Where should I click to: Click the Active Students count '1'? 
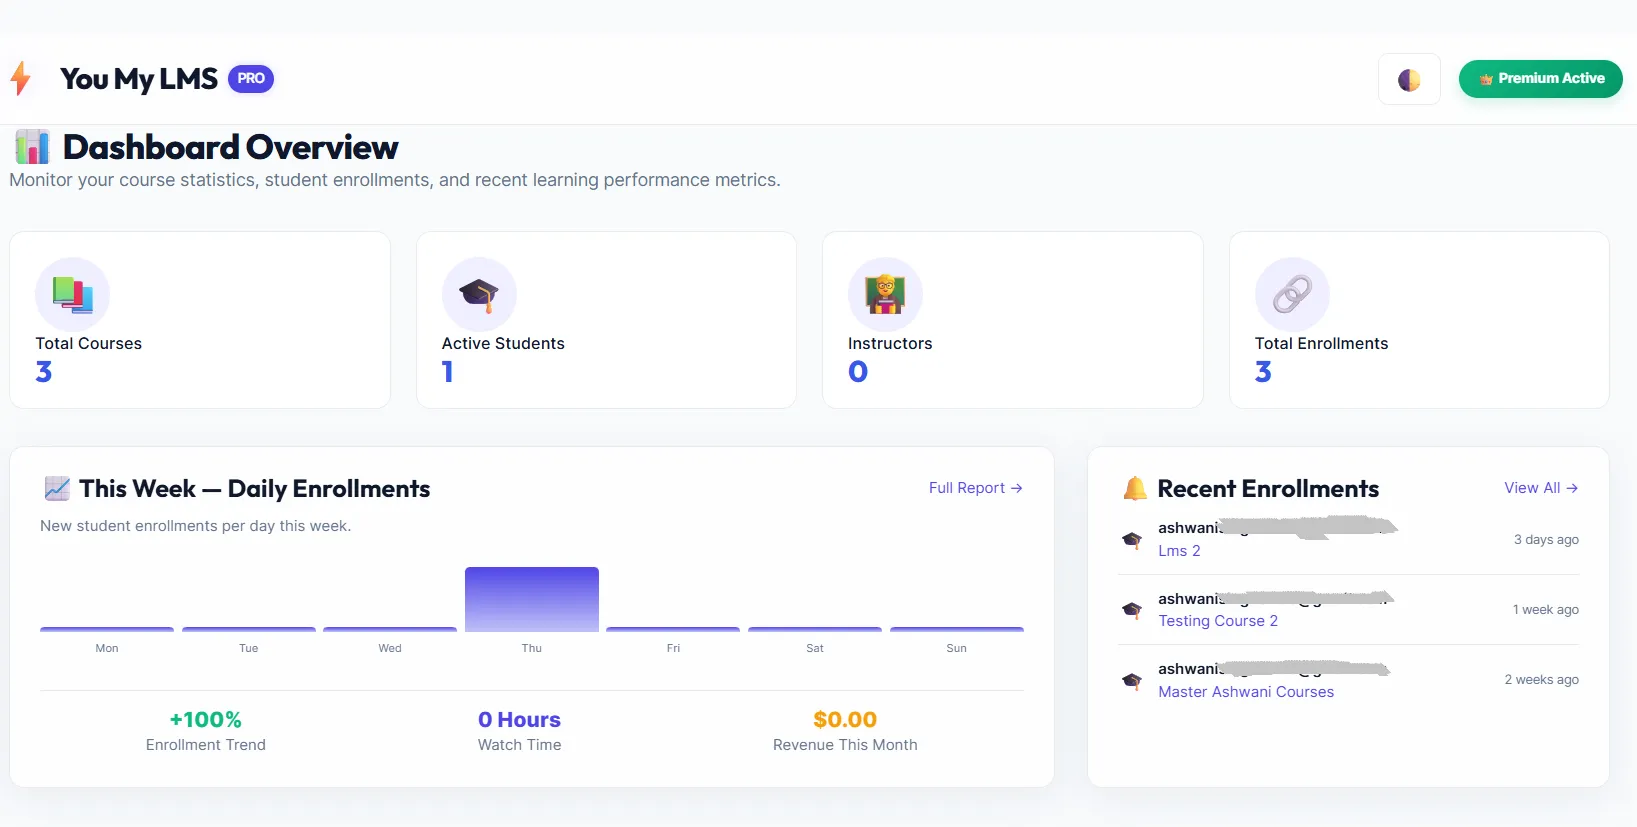click(x=448, y=372)
